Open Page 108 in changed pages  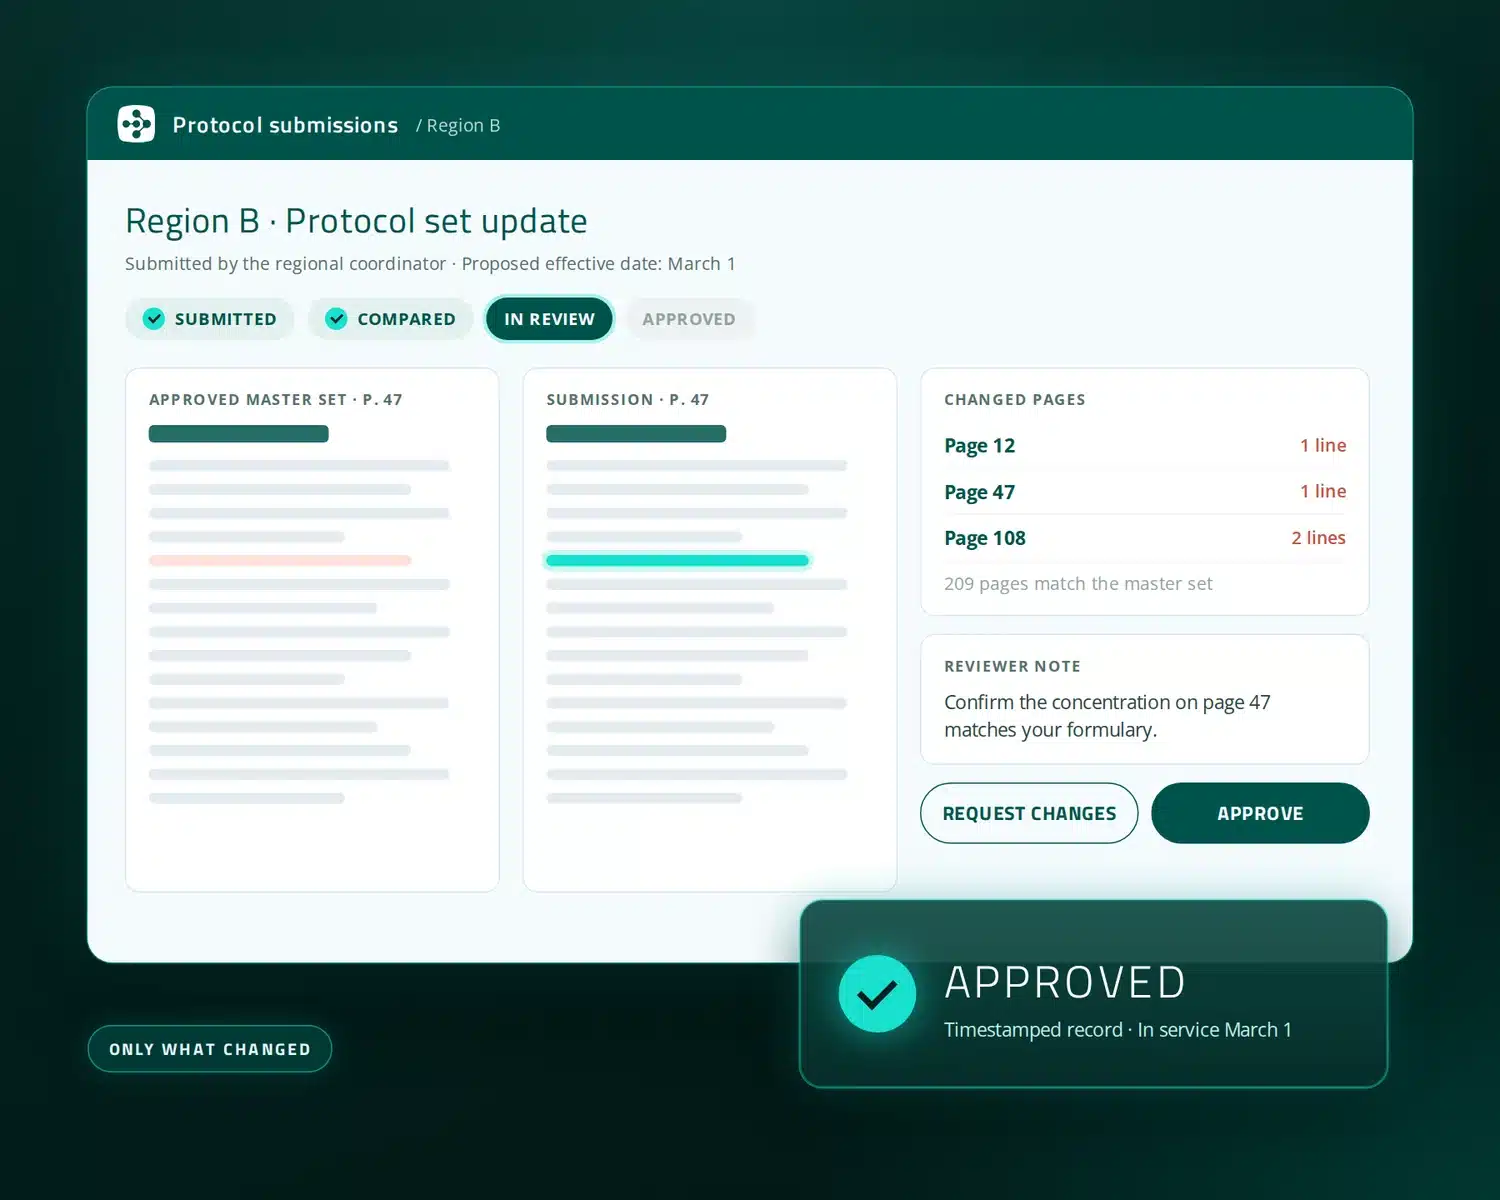click(x=1145, y=538)
